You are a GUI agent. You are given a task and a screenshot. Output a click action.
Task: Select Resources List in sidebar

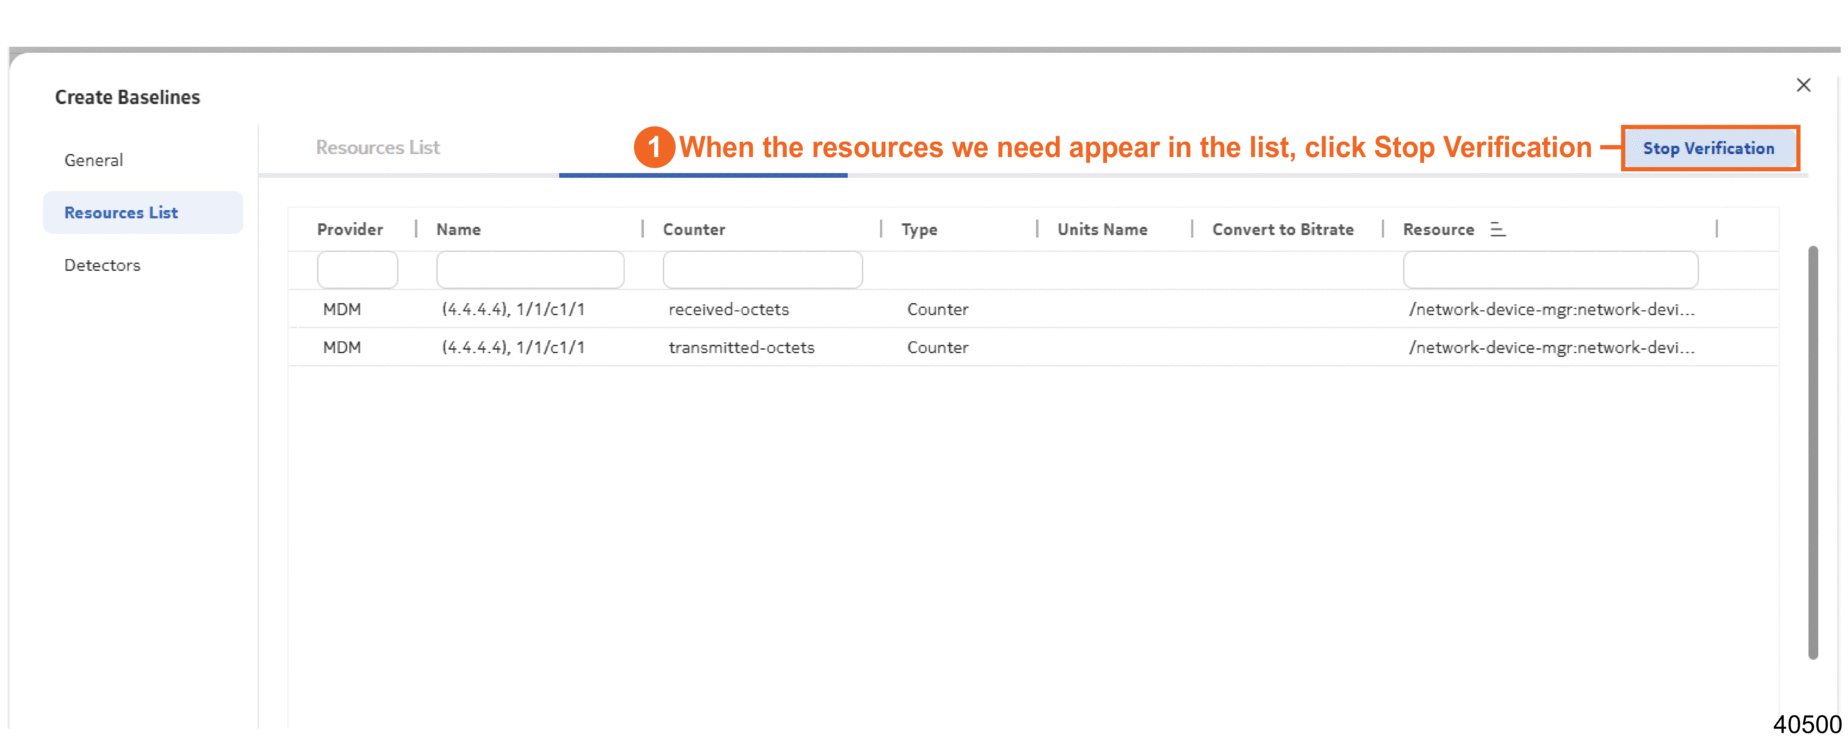pos(121,212)
